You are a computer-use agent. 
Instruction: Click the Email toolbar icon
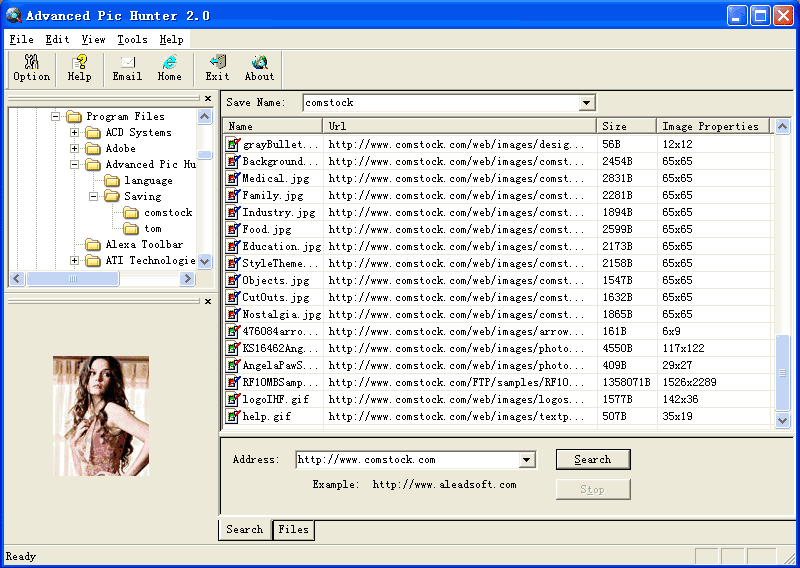pos(127,68)
